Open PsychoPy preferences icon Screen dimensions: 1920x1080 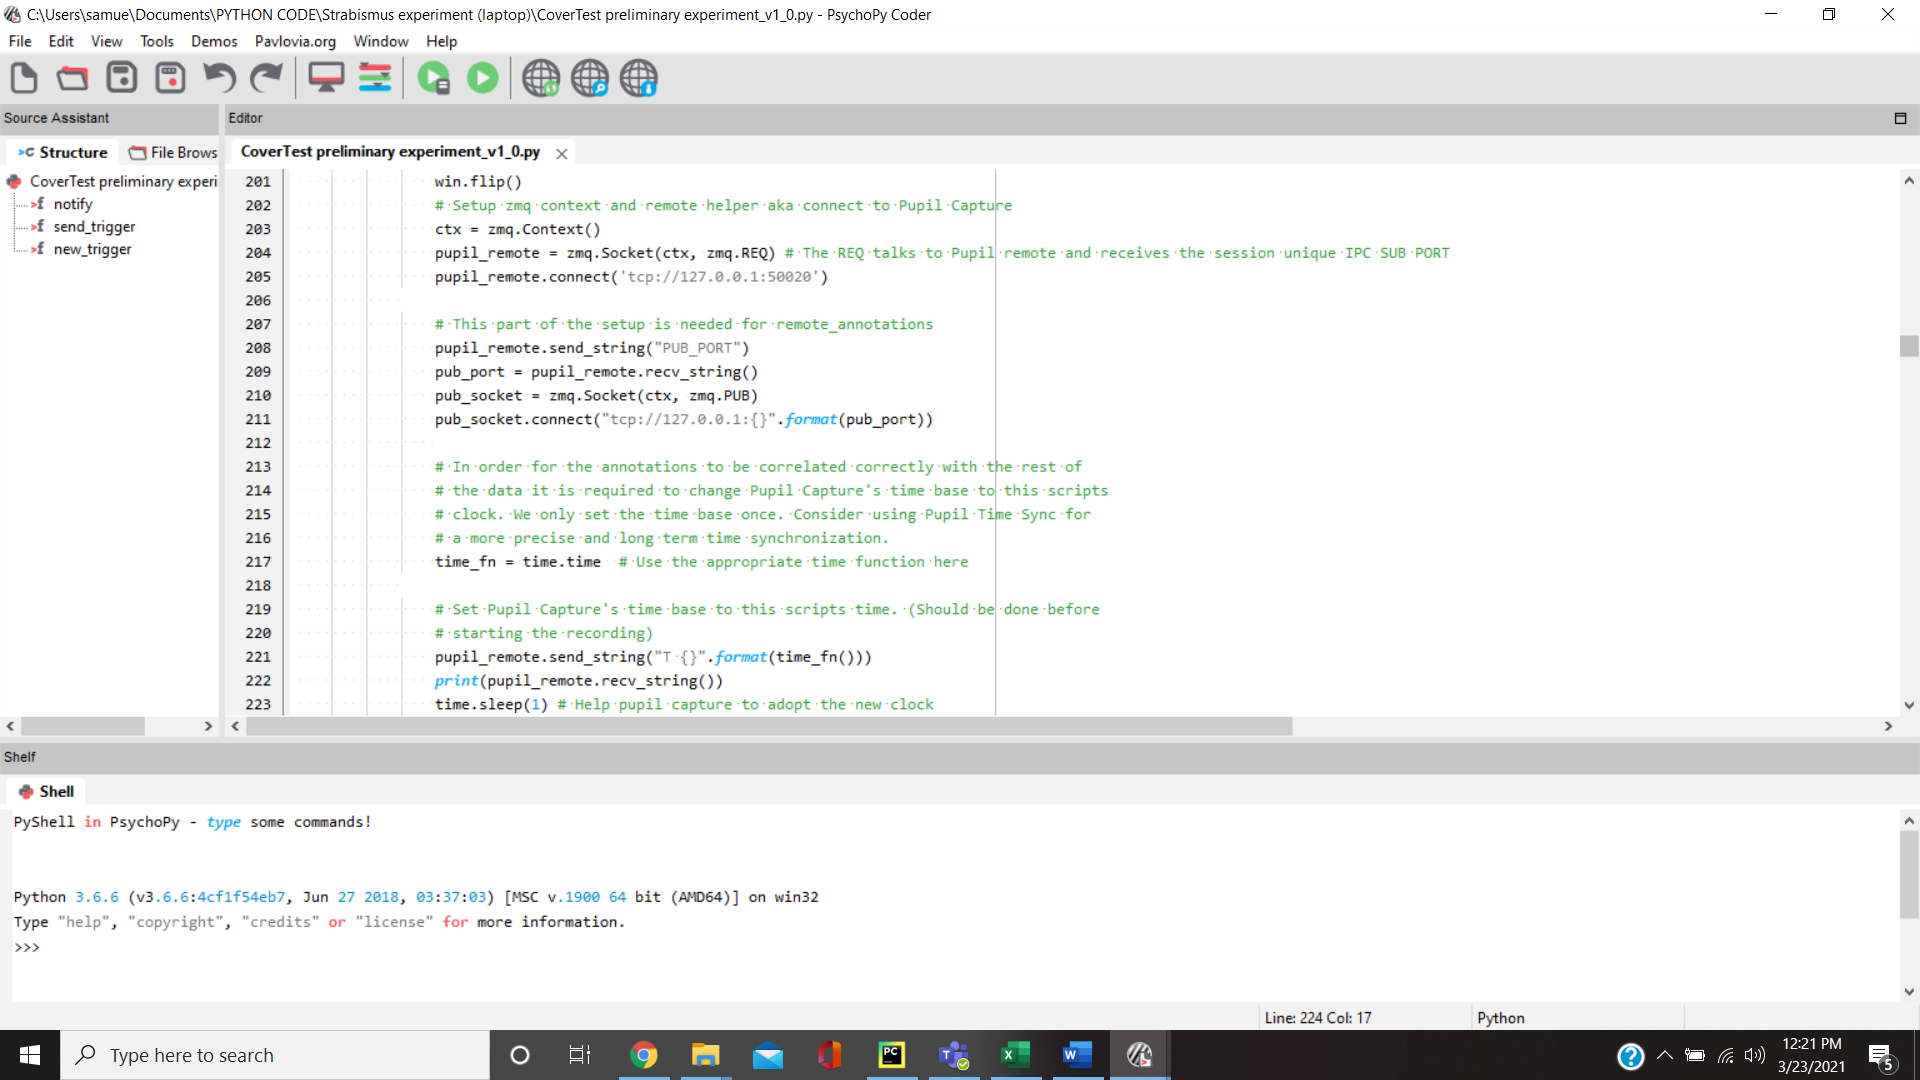coord(375,78)
